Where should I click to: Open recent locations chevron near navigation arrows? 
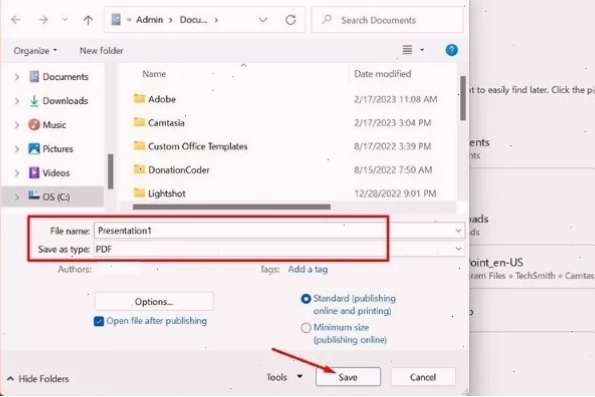click(x=65, y=20)
